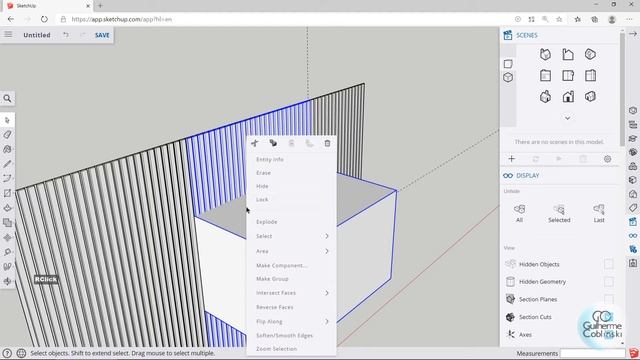This screenshot has height=360, width=640.
Task: Open scene settings gear
Action: click(607, 159)
